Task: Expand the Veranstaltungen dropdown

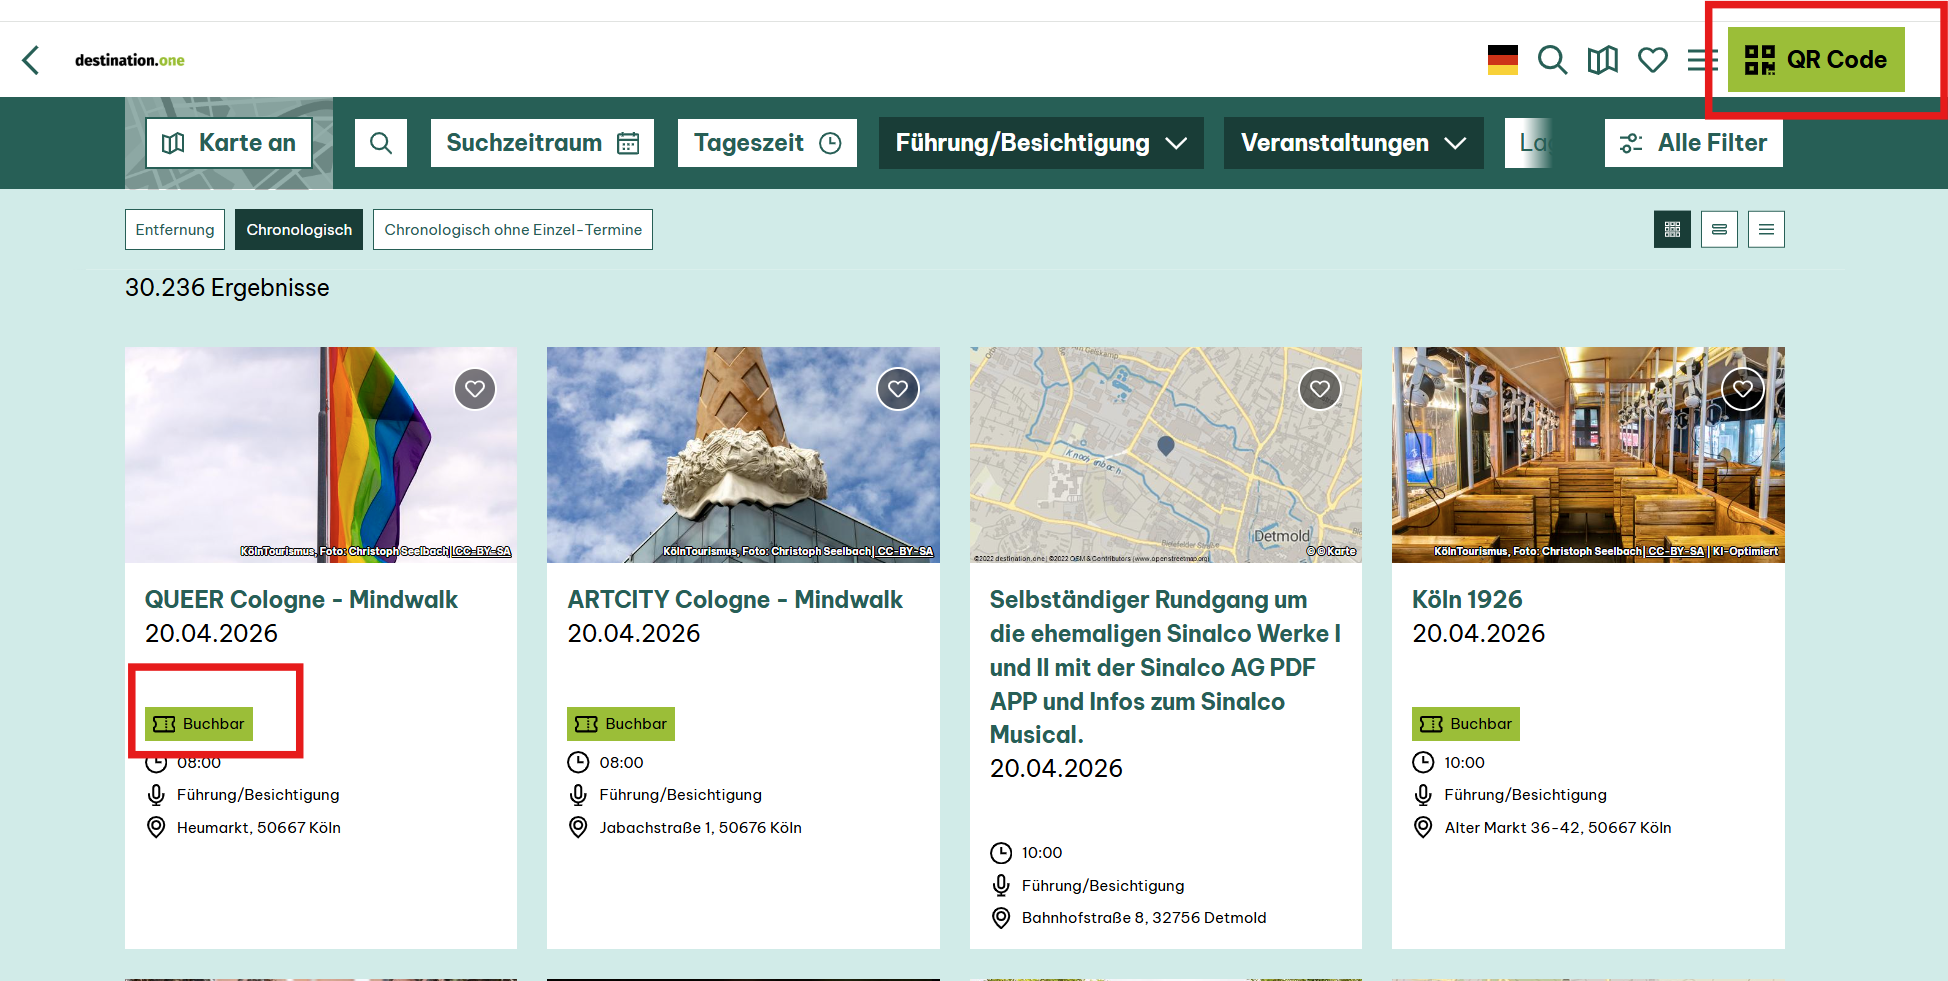Action: pos(1353,143)
